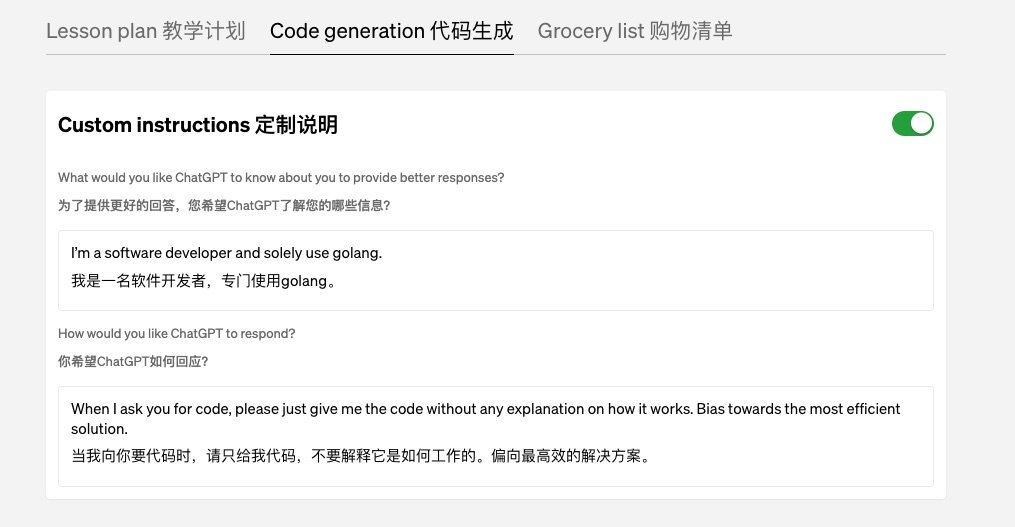The image size is (1015, 527).
Task: Click the Custom instructions 定制说明 heading
Action: point(198,125)
